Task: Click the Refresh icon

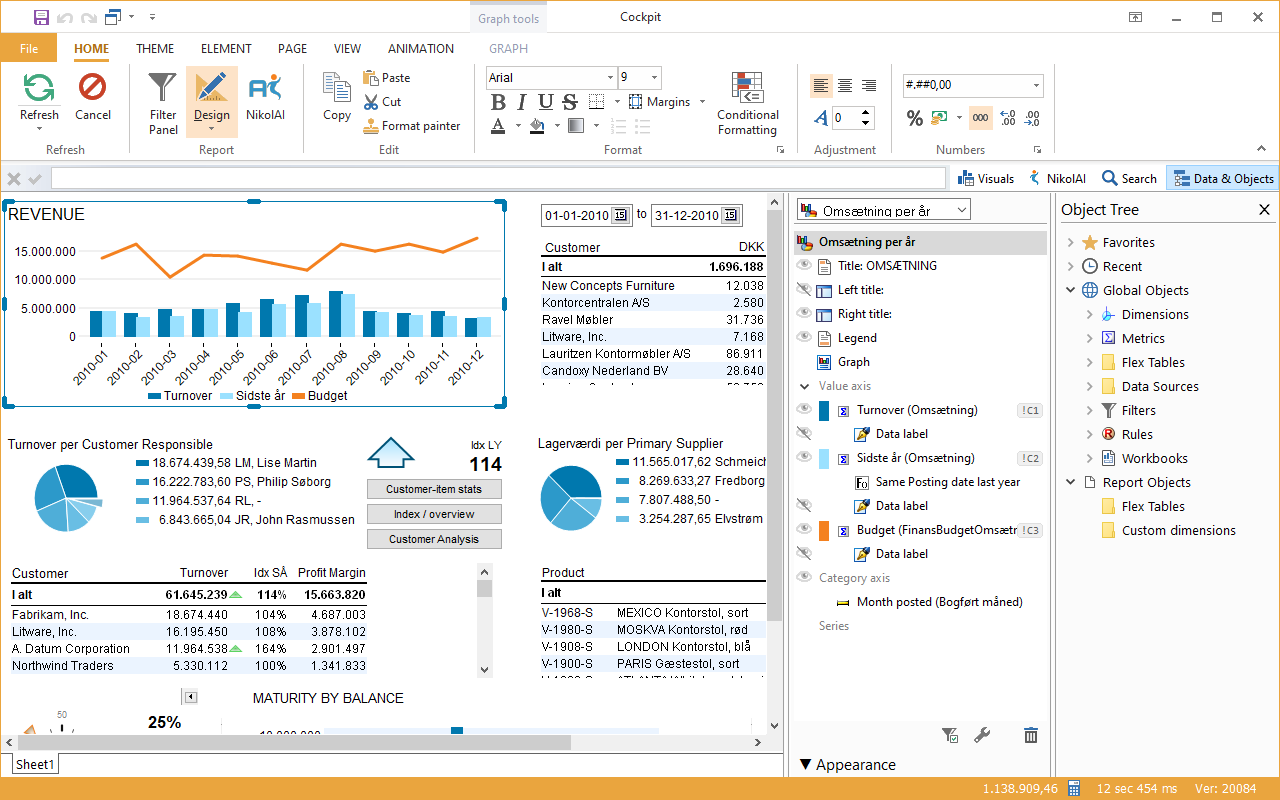Action: 39,88
